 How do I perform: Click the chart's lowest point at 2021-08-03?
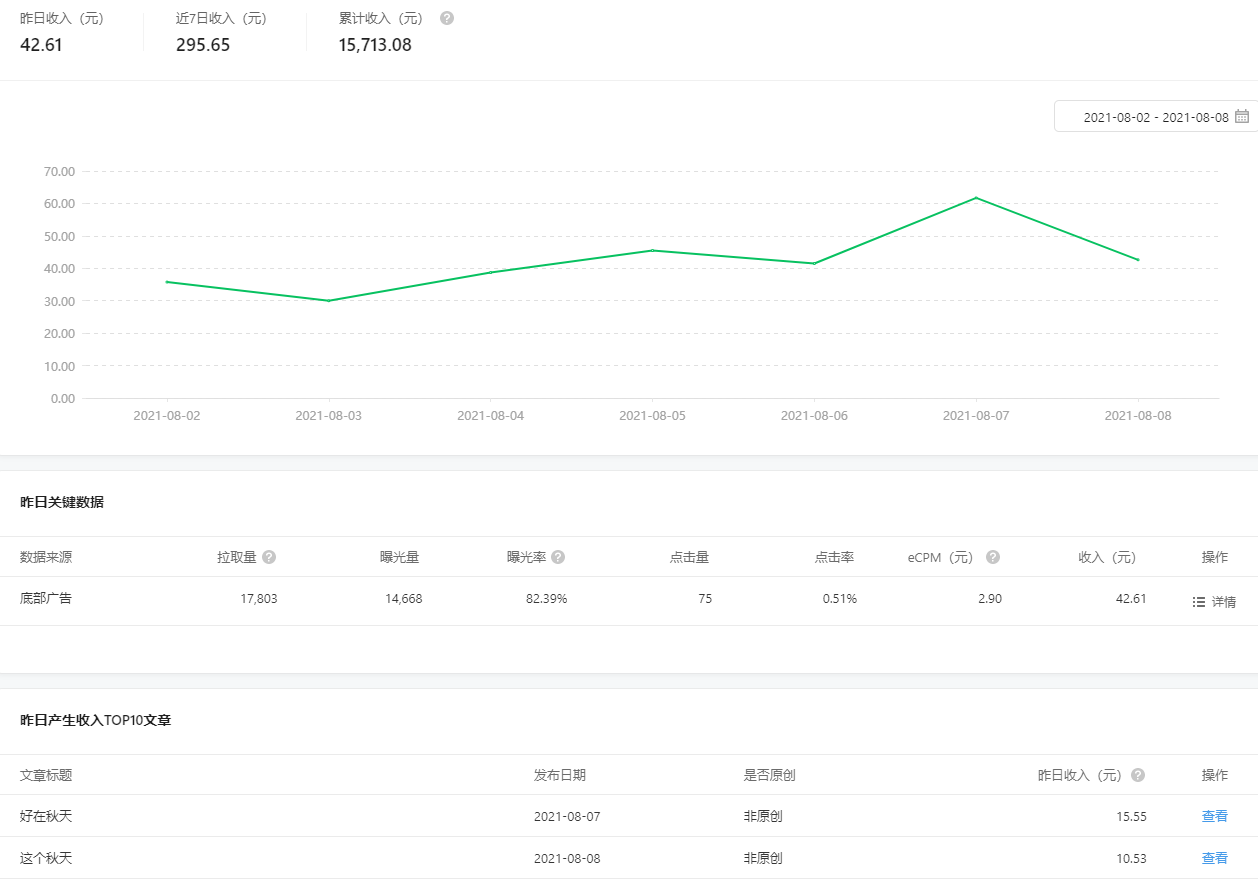329,301
